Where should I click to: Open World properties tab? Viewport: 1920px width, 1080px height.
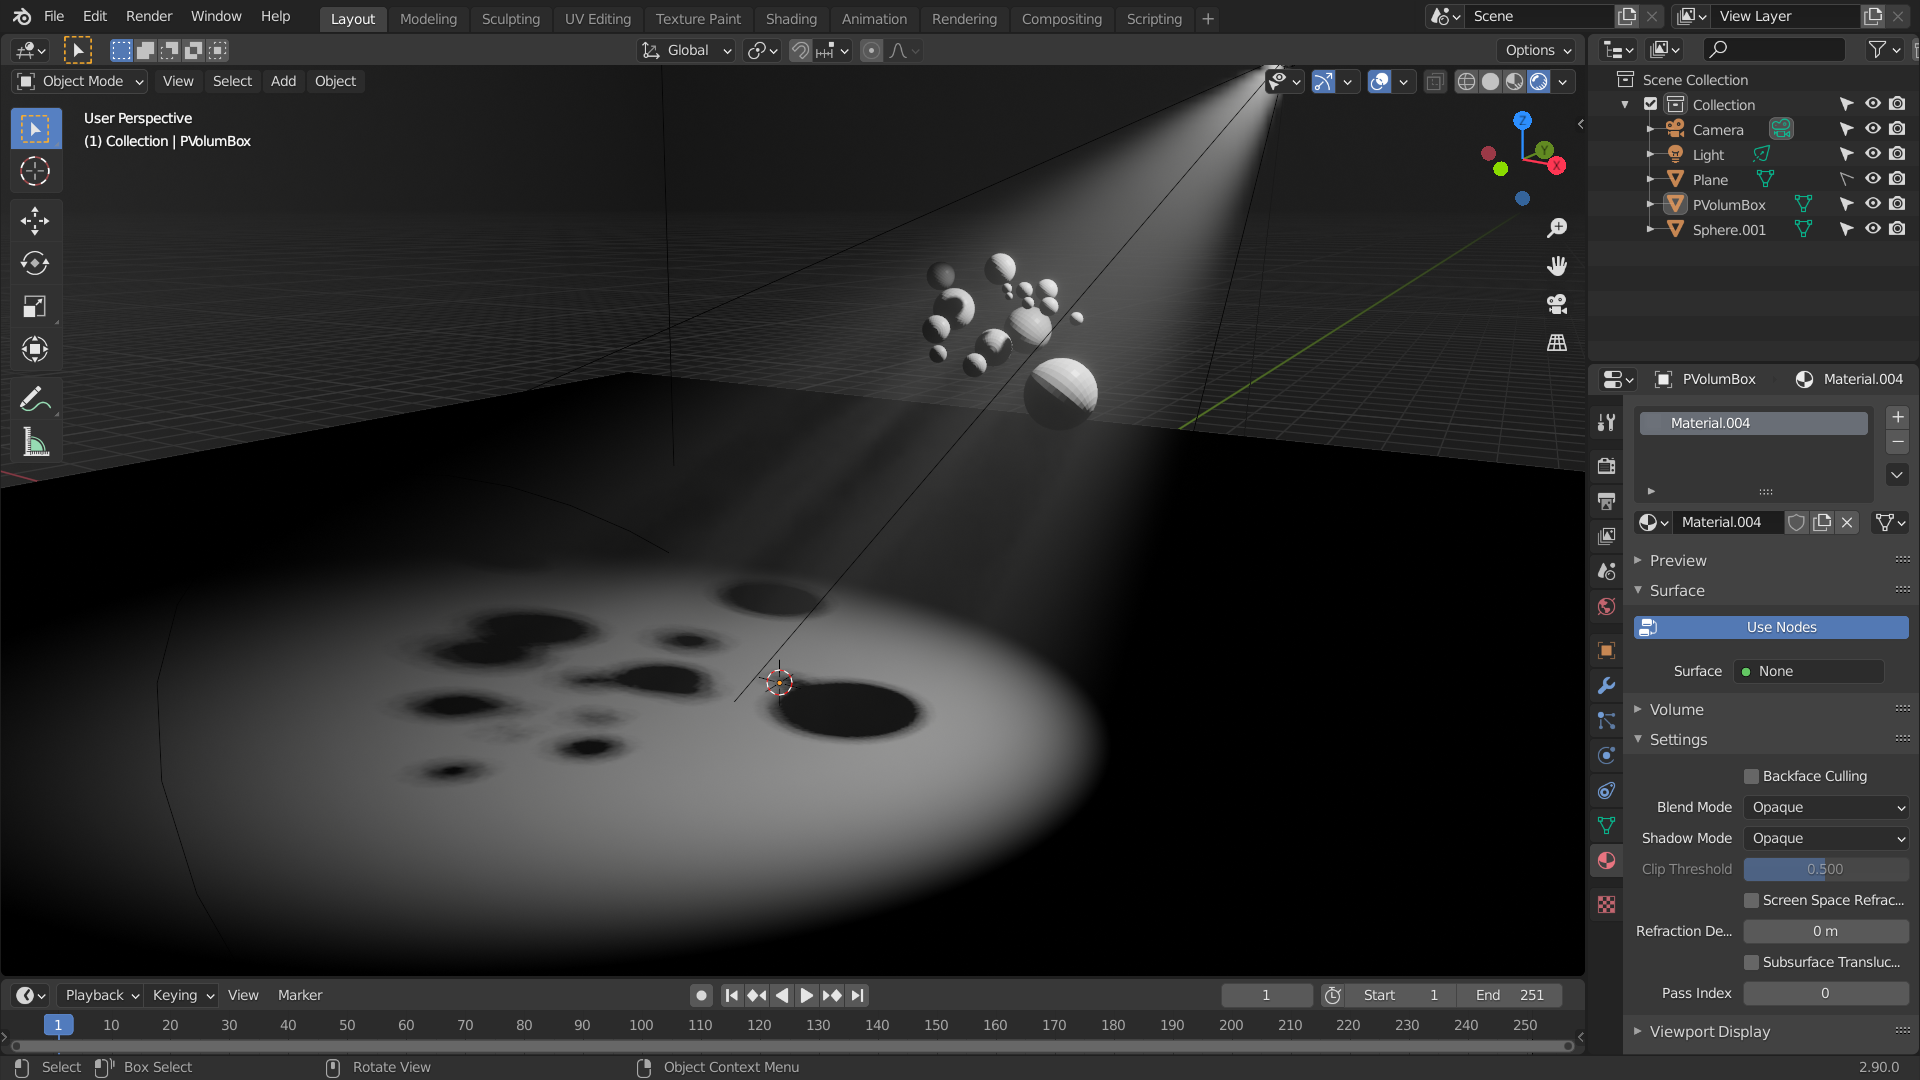(1607, 607)
